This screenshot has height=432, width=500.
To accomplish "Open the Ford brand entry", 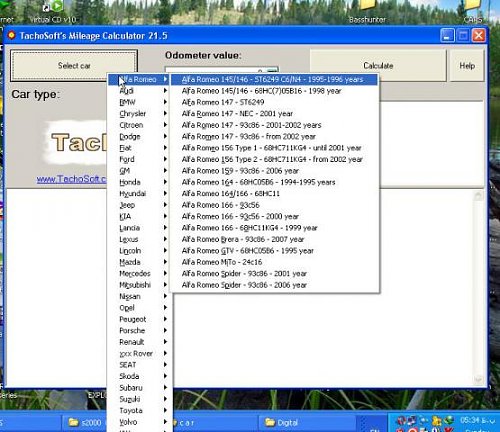I will pyautogui.click(x=140, y=159).
